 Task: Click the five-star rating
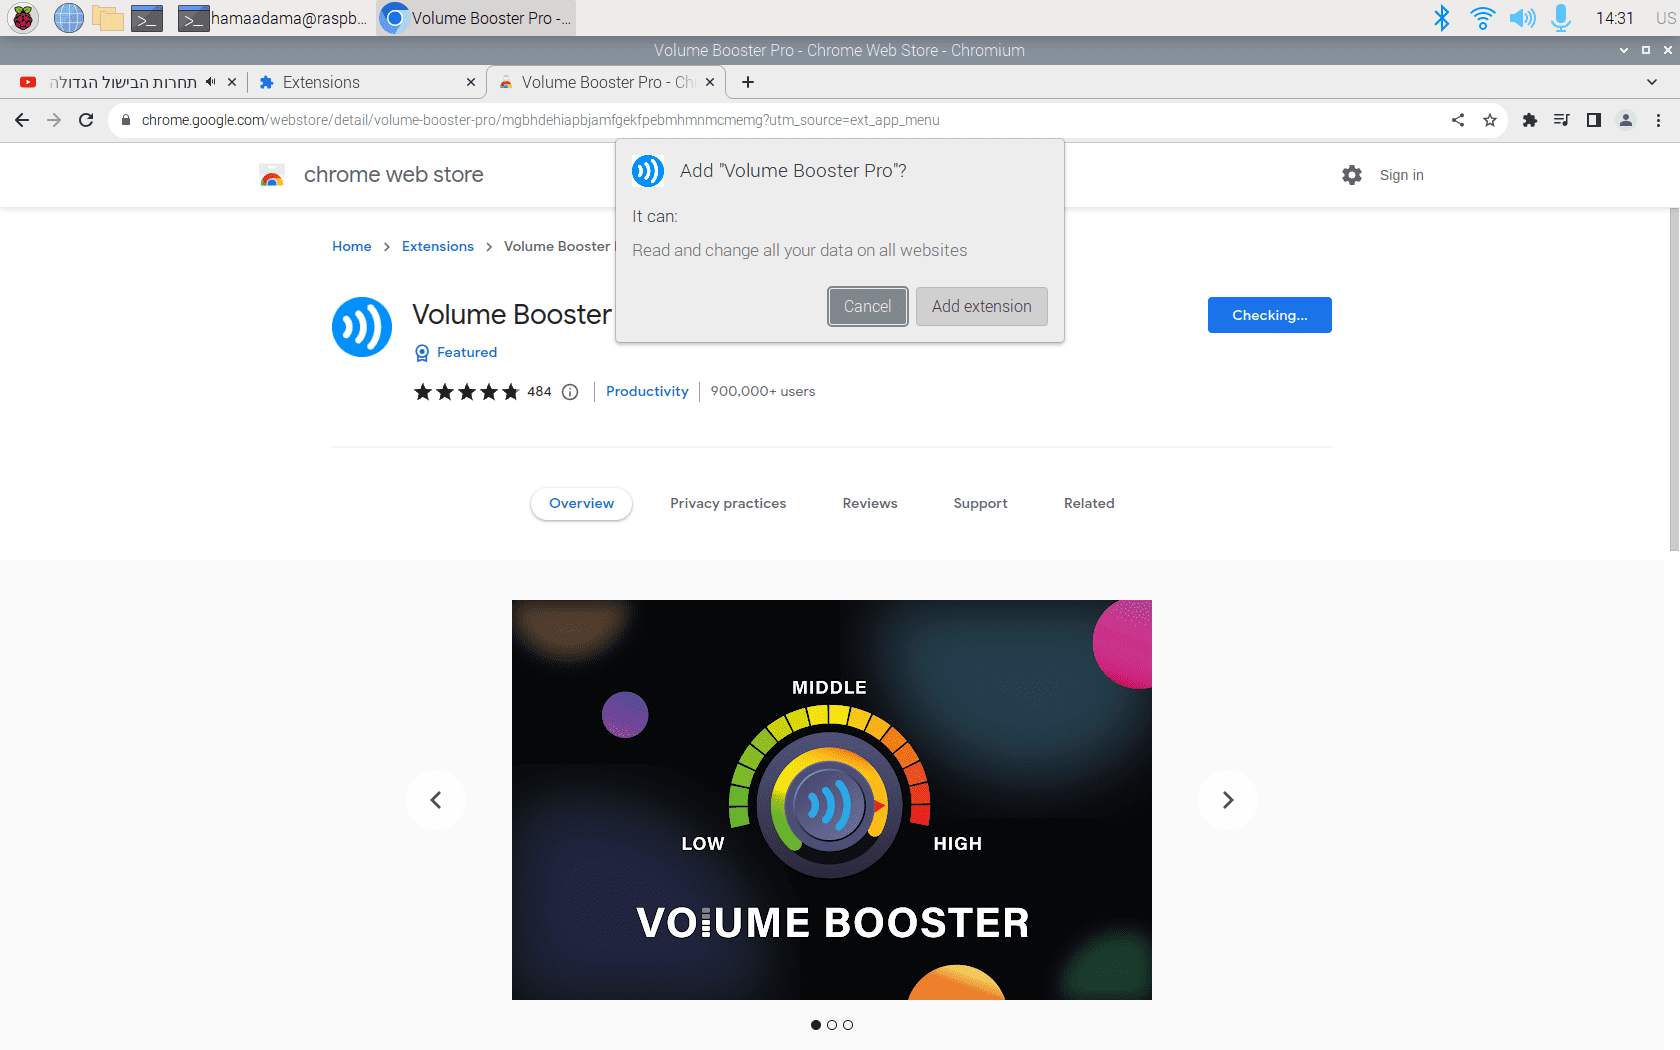pyautogui.click(x=467, y=392)
